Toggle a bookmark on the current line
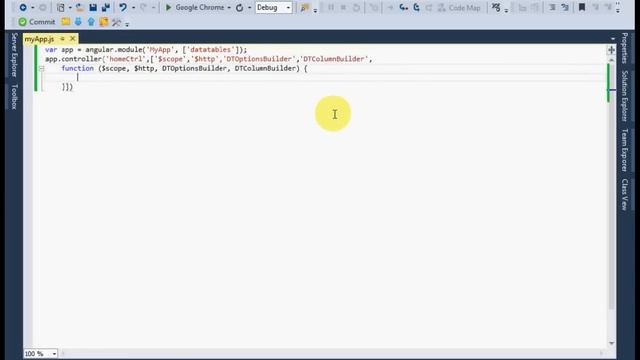The image size is (640, 360). click(582, 7)
